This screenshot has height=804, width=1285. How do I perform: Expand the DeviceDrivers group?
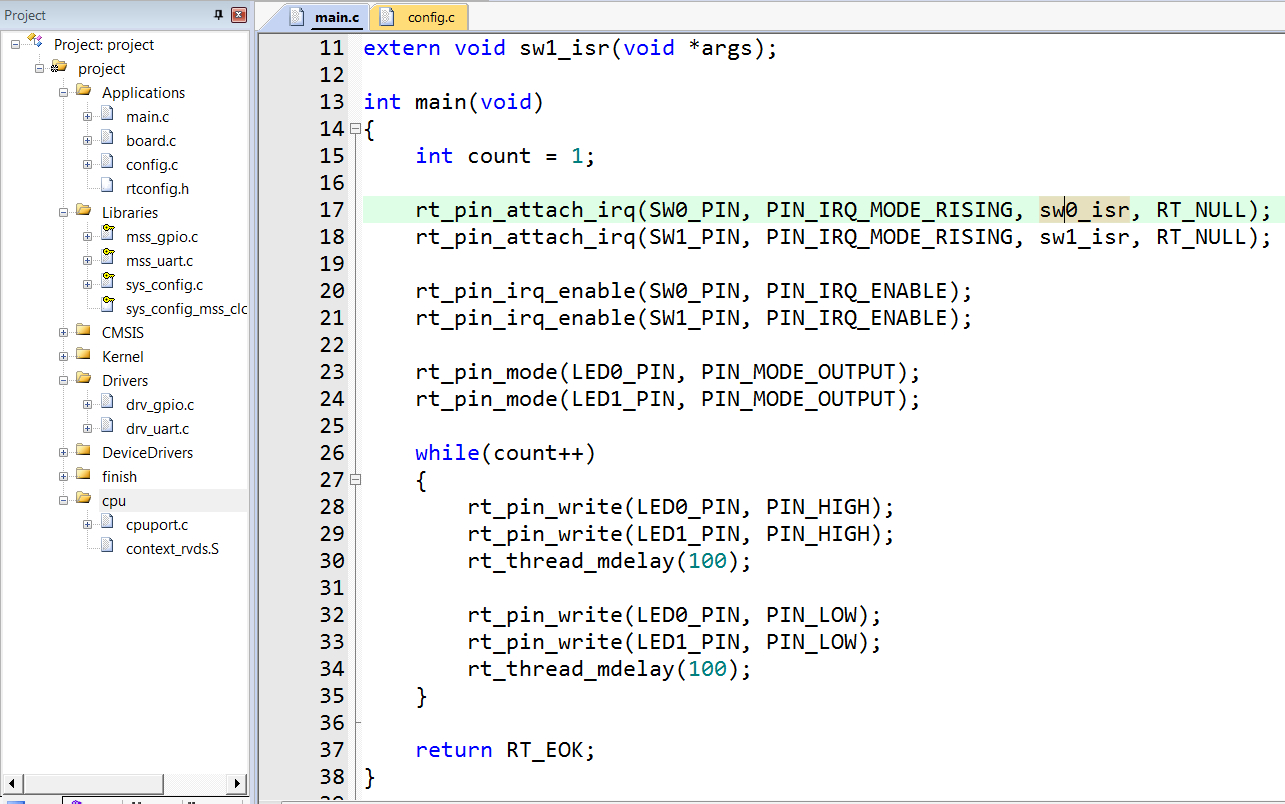pos(64,452)
